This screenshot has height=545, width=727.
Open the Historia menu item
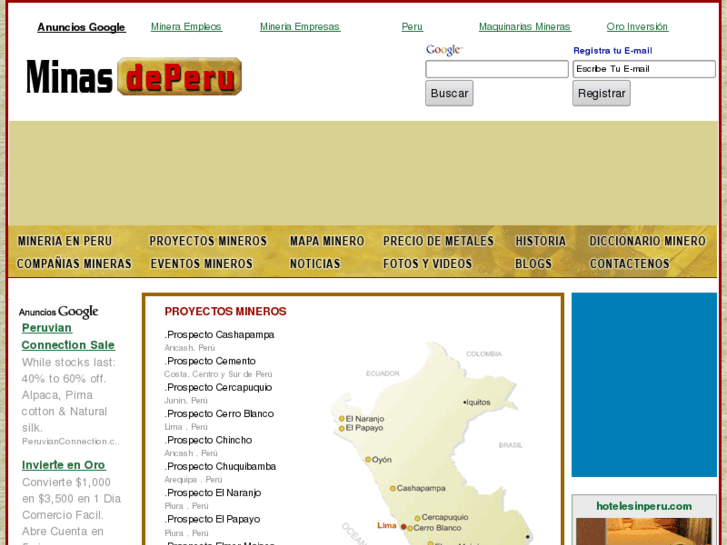pos(541,241)
